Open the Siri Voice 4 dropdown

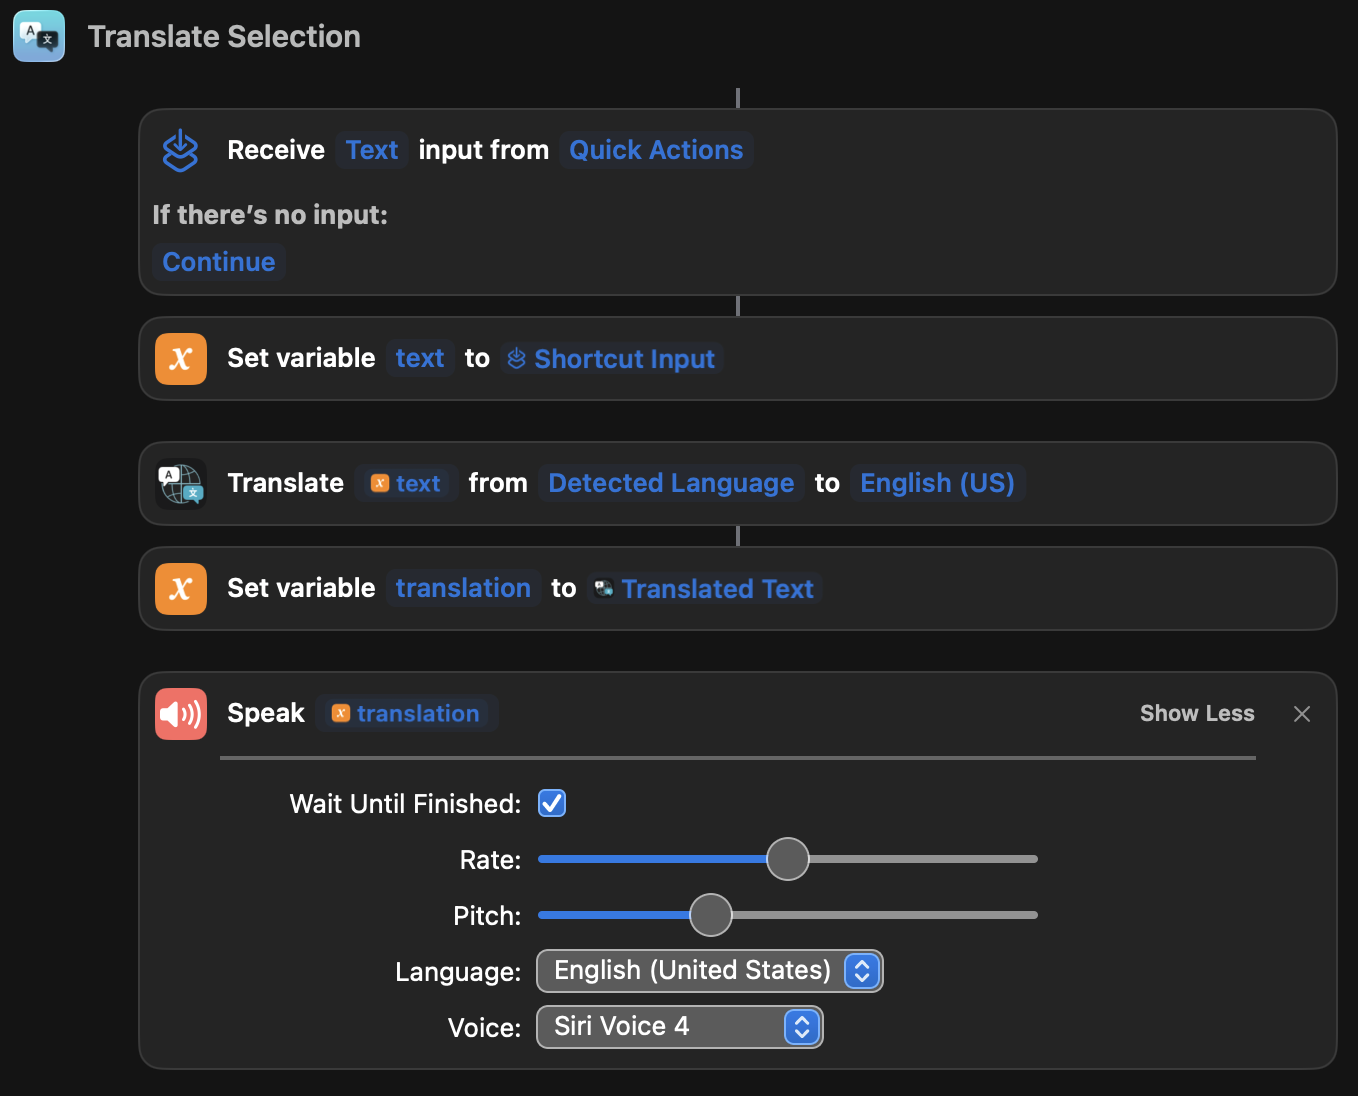point(679,1027)
